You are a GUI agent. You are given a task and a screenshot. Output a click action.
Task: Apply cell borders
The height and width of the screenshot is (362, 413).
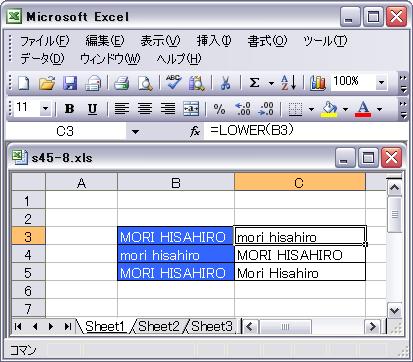point(295,109)
